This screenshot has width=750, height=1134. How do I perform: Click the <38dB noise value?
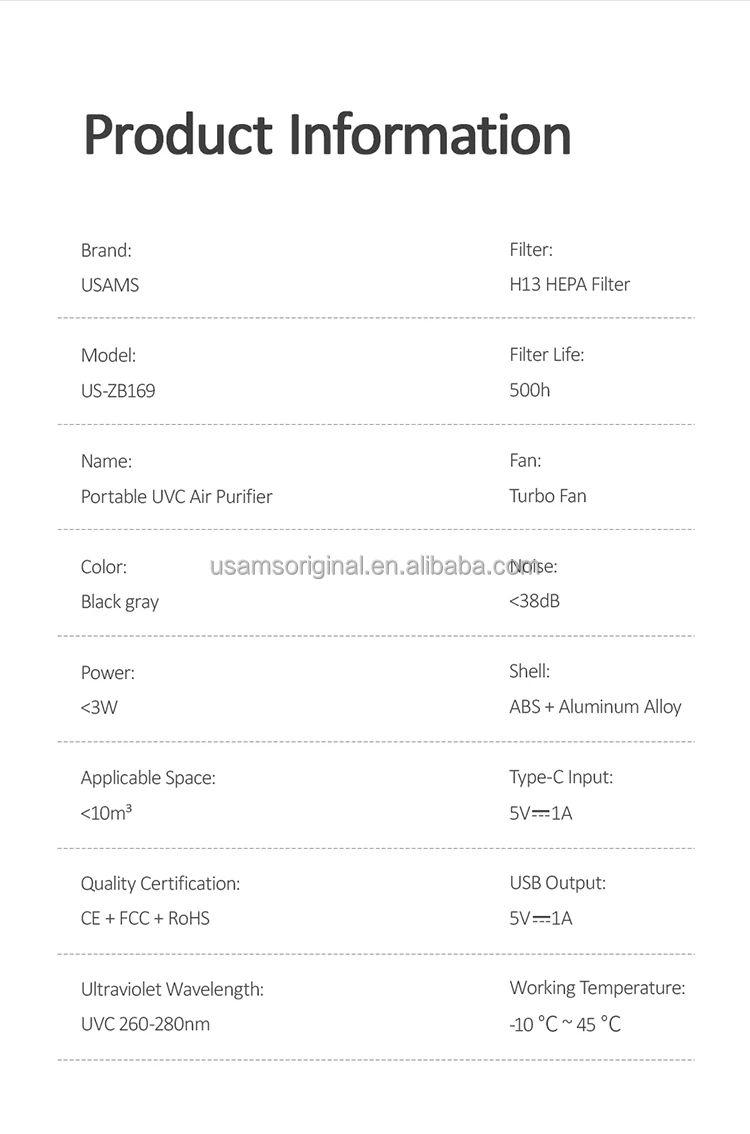click(535, 602)
